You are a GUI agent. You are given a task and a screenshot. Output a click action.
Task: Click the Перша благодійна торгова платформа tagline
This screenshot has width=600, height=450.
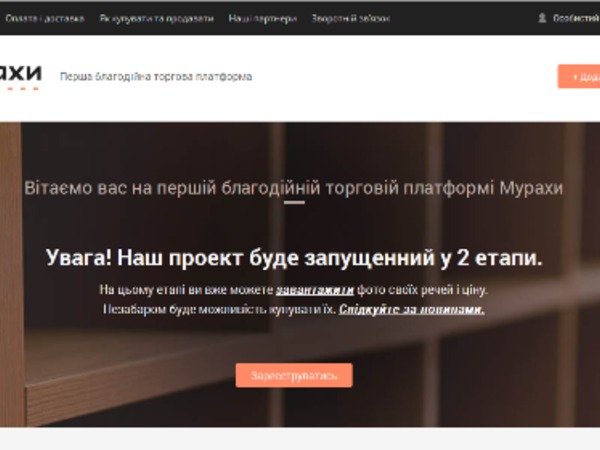156,76
